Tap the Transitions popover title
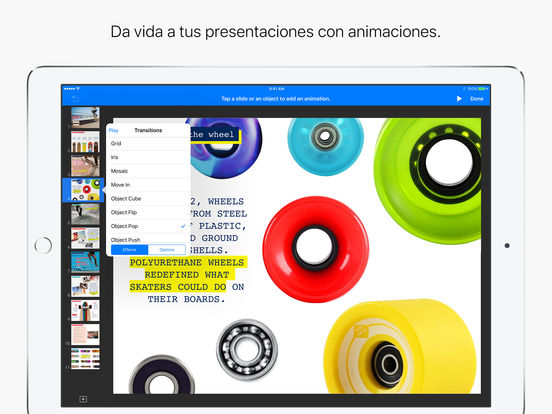The image size is (552, 414). (x=148, y=130)
